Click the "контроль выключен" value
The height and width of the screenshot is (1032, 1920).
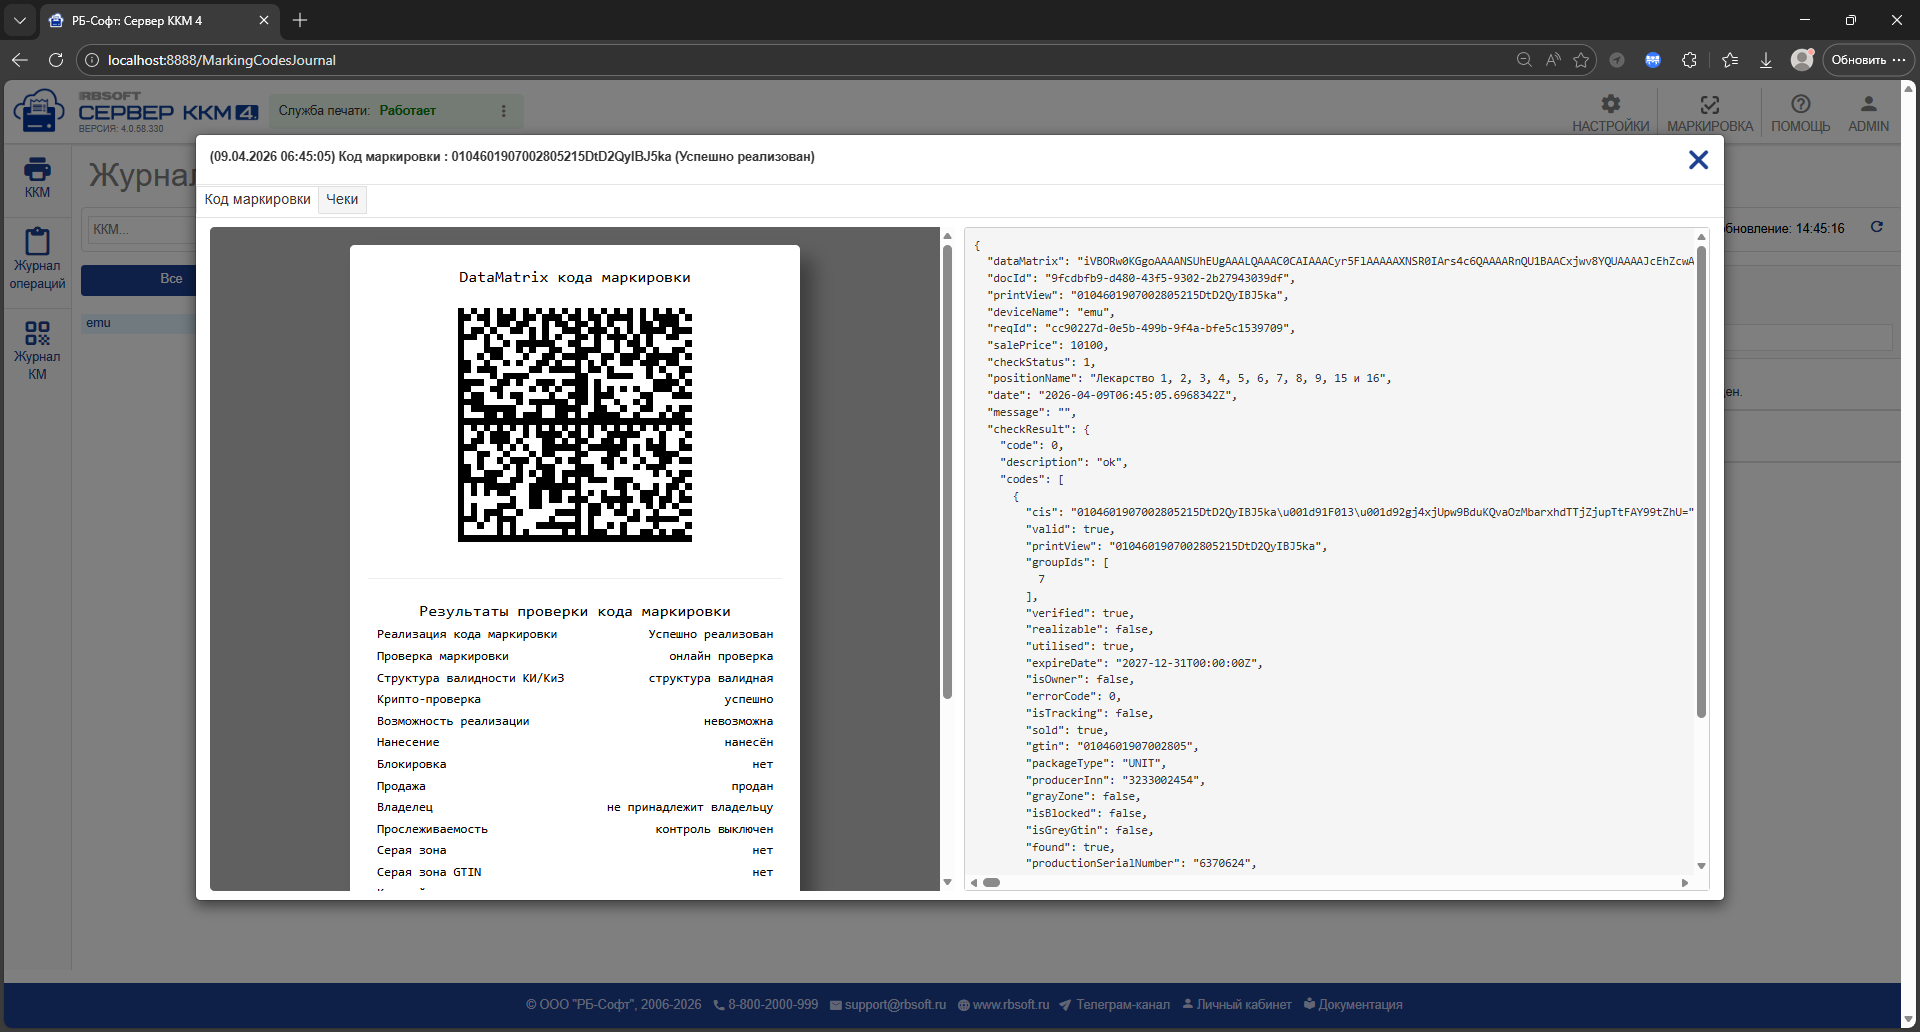[714, 829]
